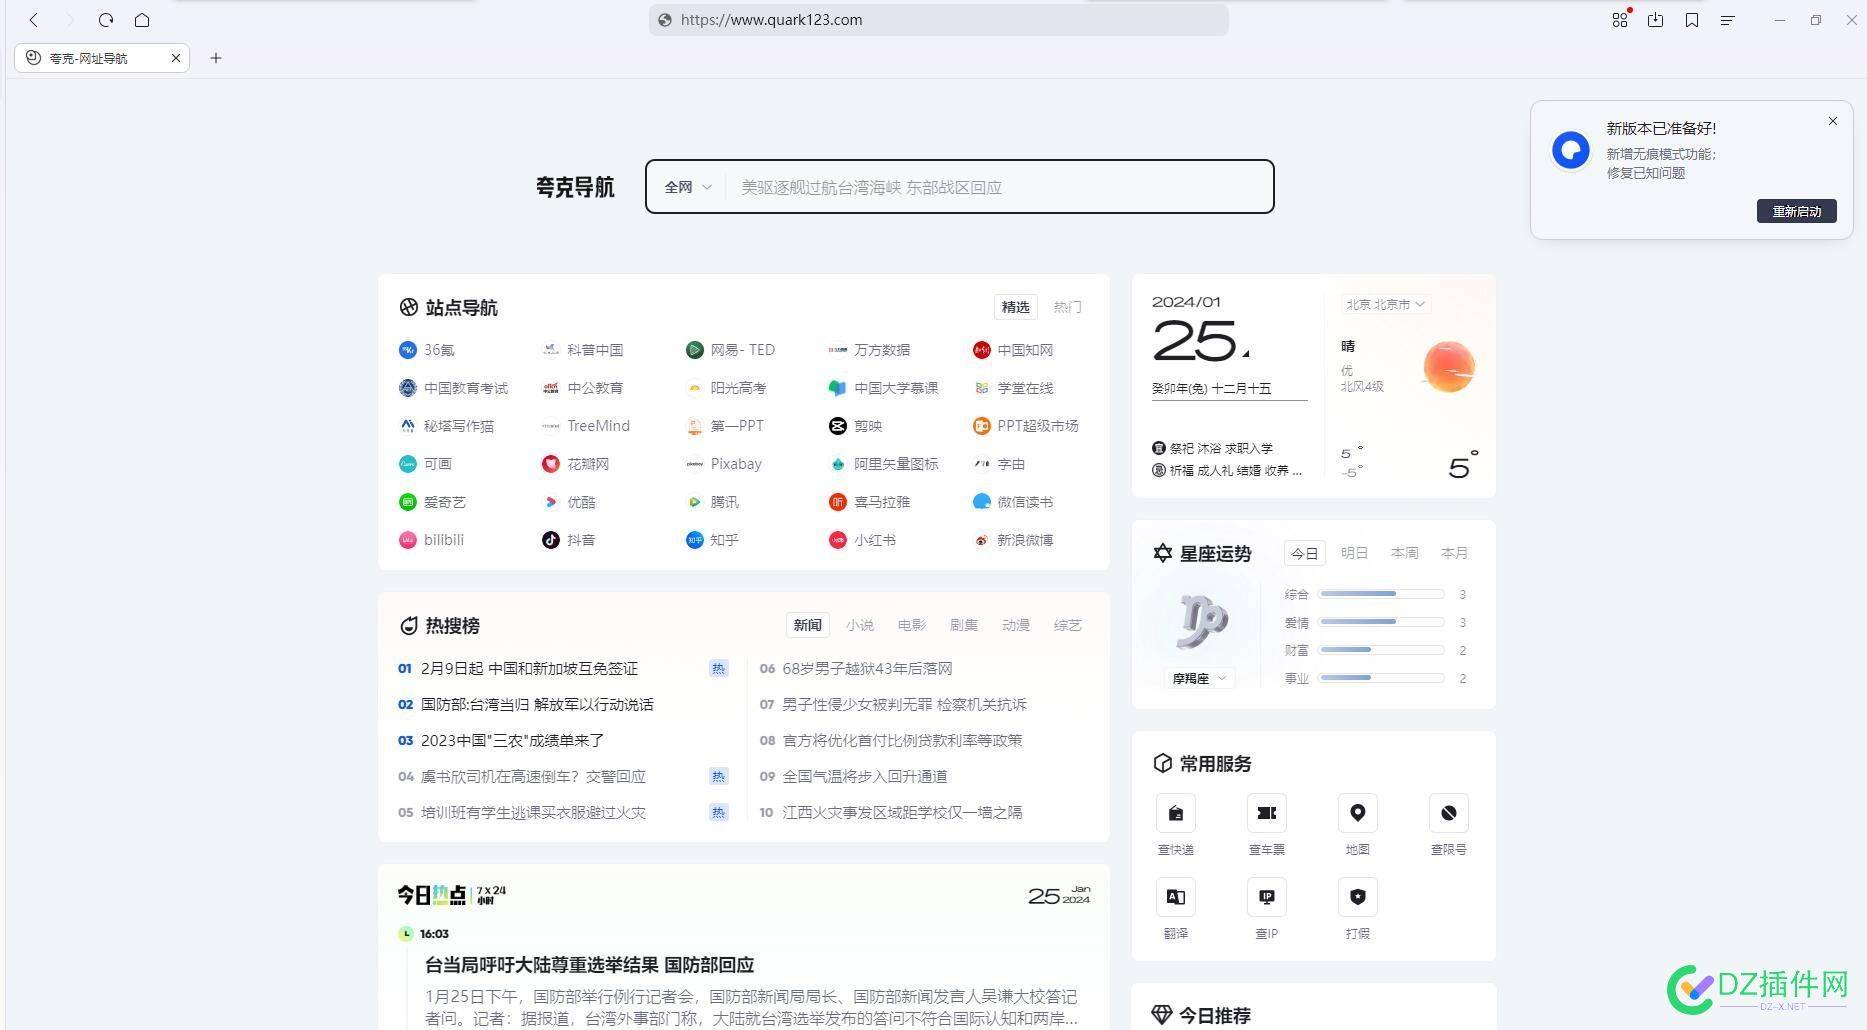Switch to the 本月 horoscope tab

pyautogui.click(x=1455, y=553)
